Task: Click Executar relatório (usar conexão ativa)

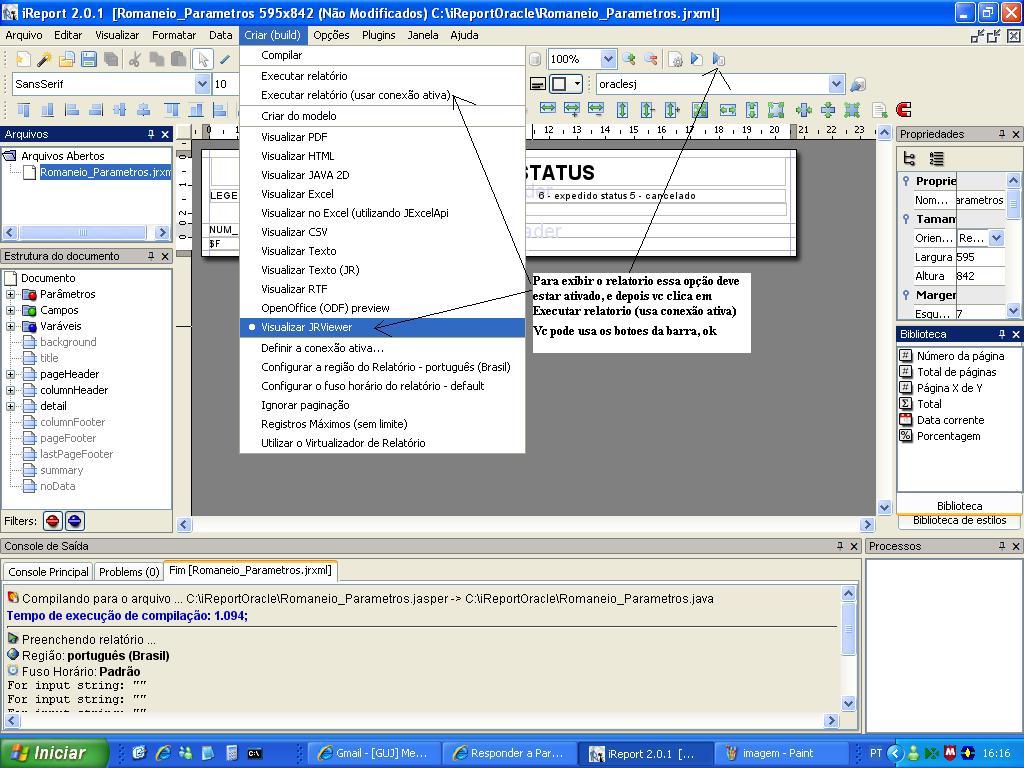Action: coord(382,95)
